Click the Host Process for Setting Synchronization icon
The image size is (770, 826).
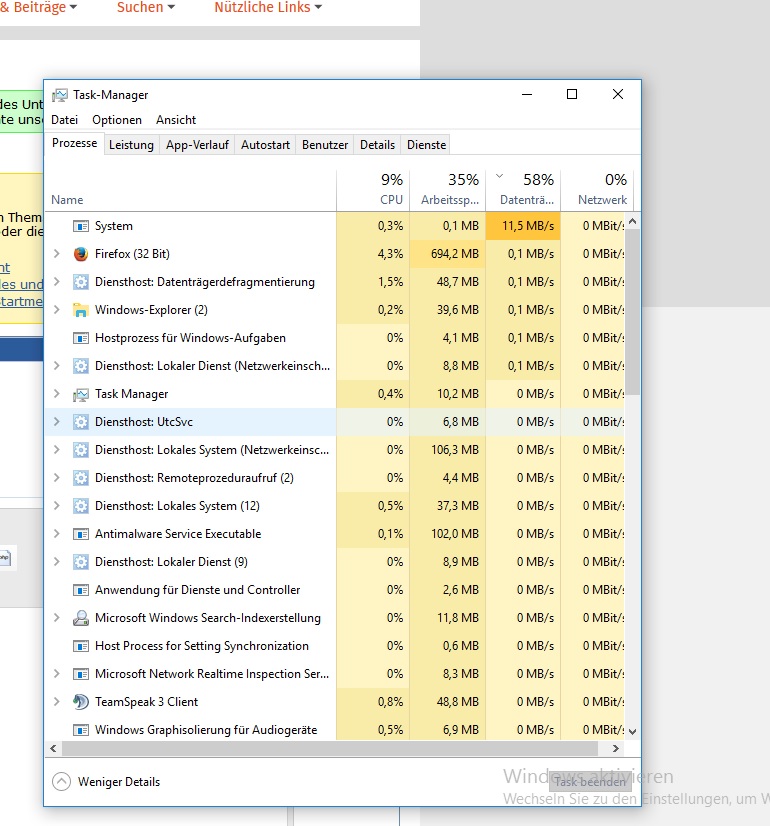click(x=81, y=646)
